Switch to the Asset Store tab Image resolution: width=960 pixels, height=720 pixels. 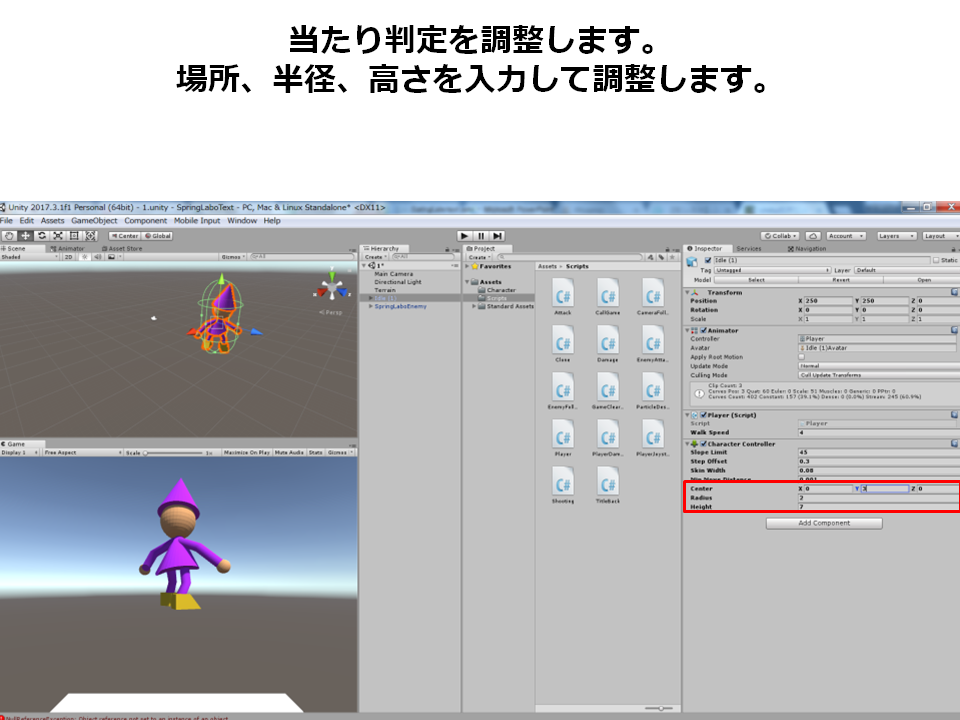[x=122, y=249]
